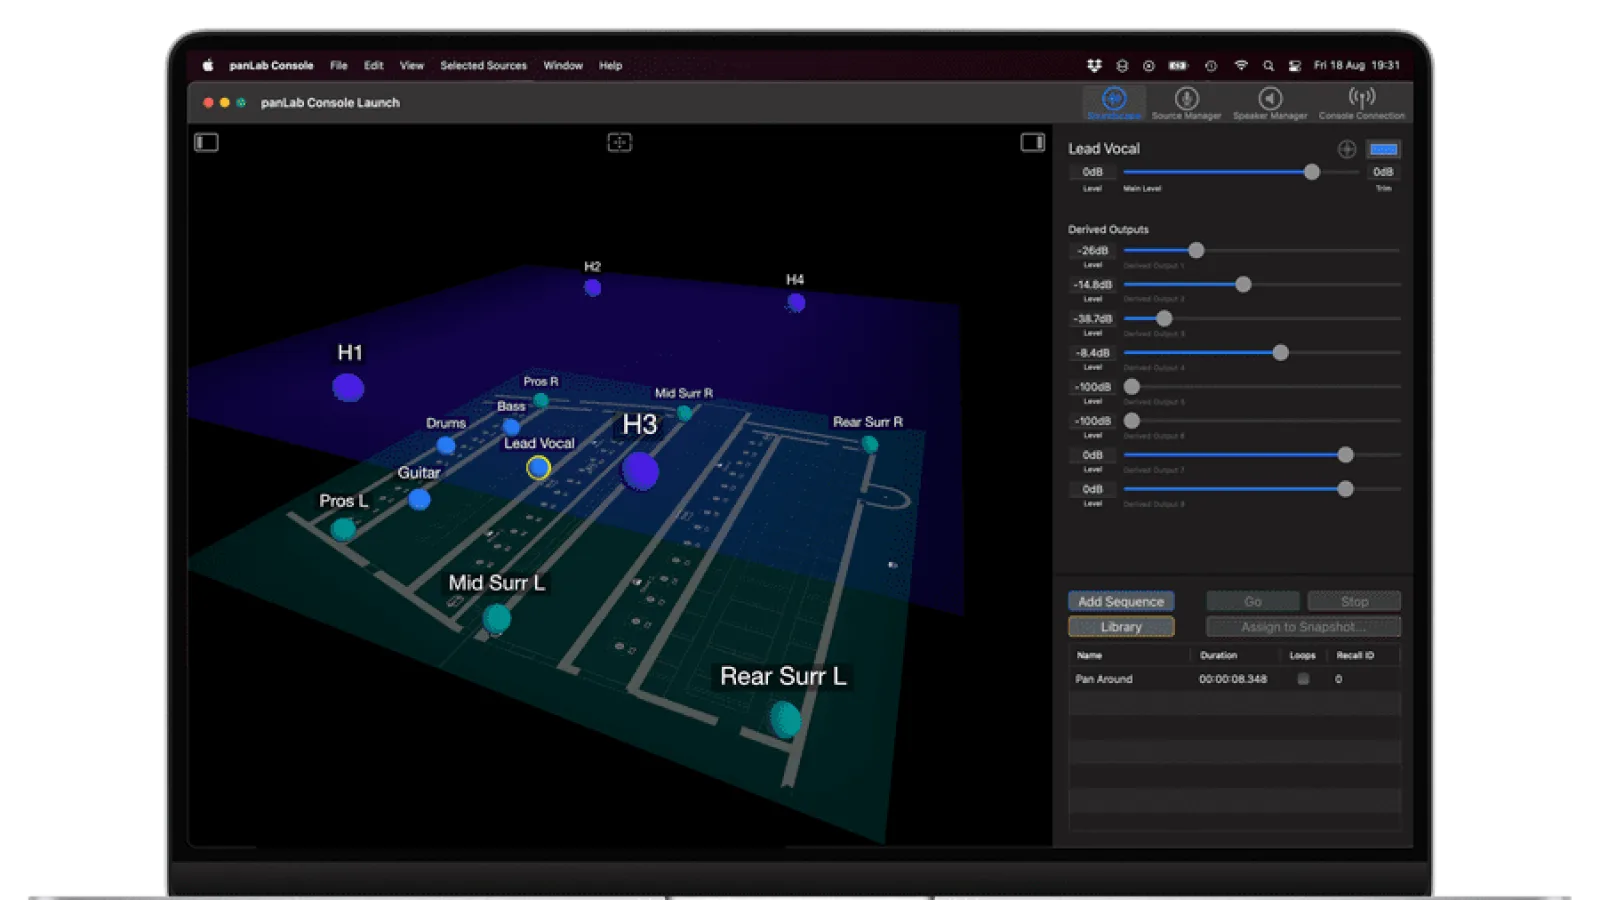
Task: Open the Source Manager
Action: (1186, 103)
